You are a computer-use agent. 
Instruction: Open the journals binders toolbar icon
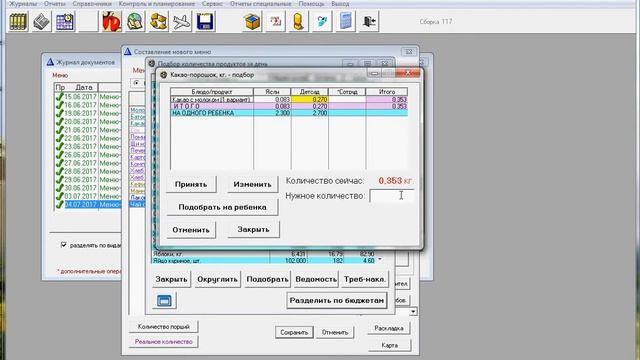[x=18, y=21]
